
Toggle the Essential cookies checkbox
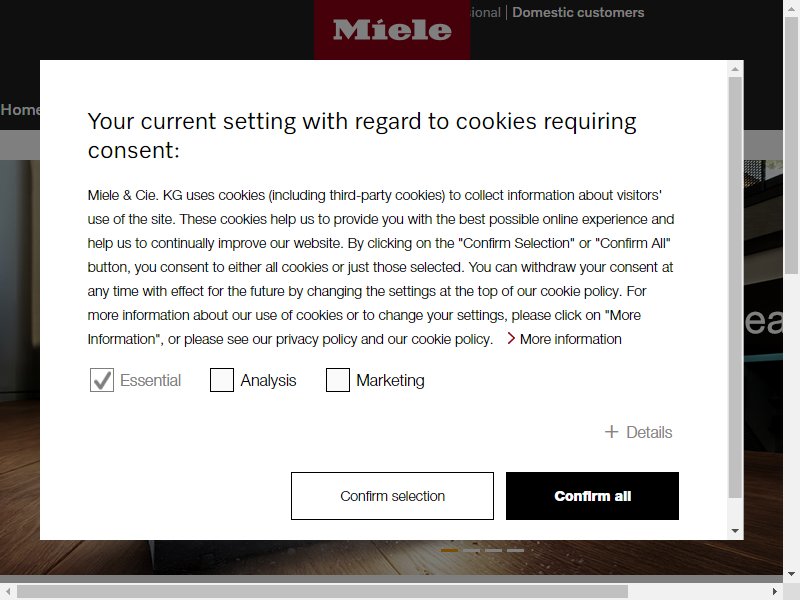point(102,380)
